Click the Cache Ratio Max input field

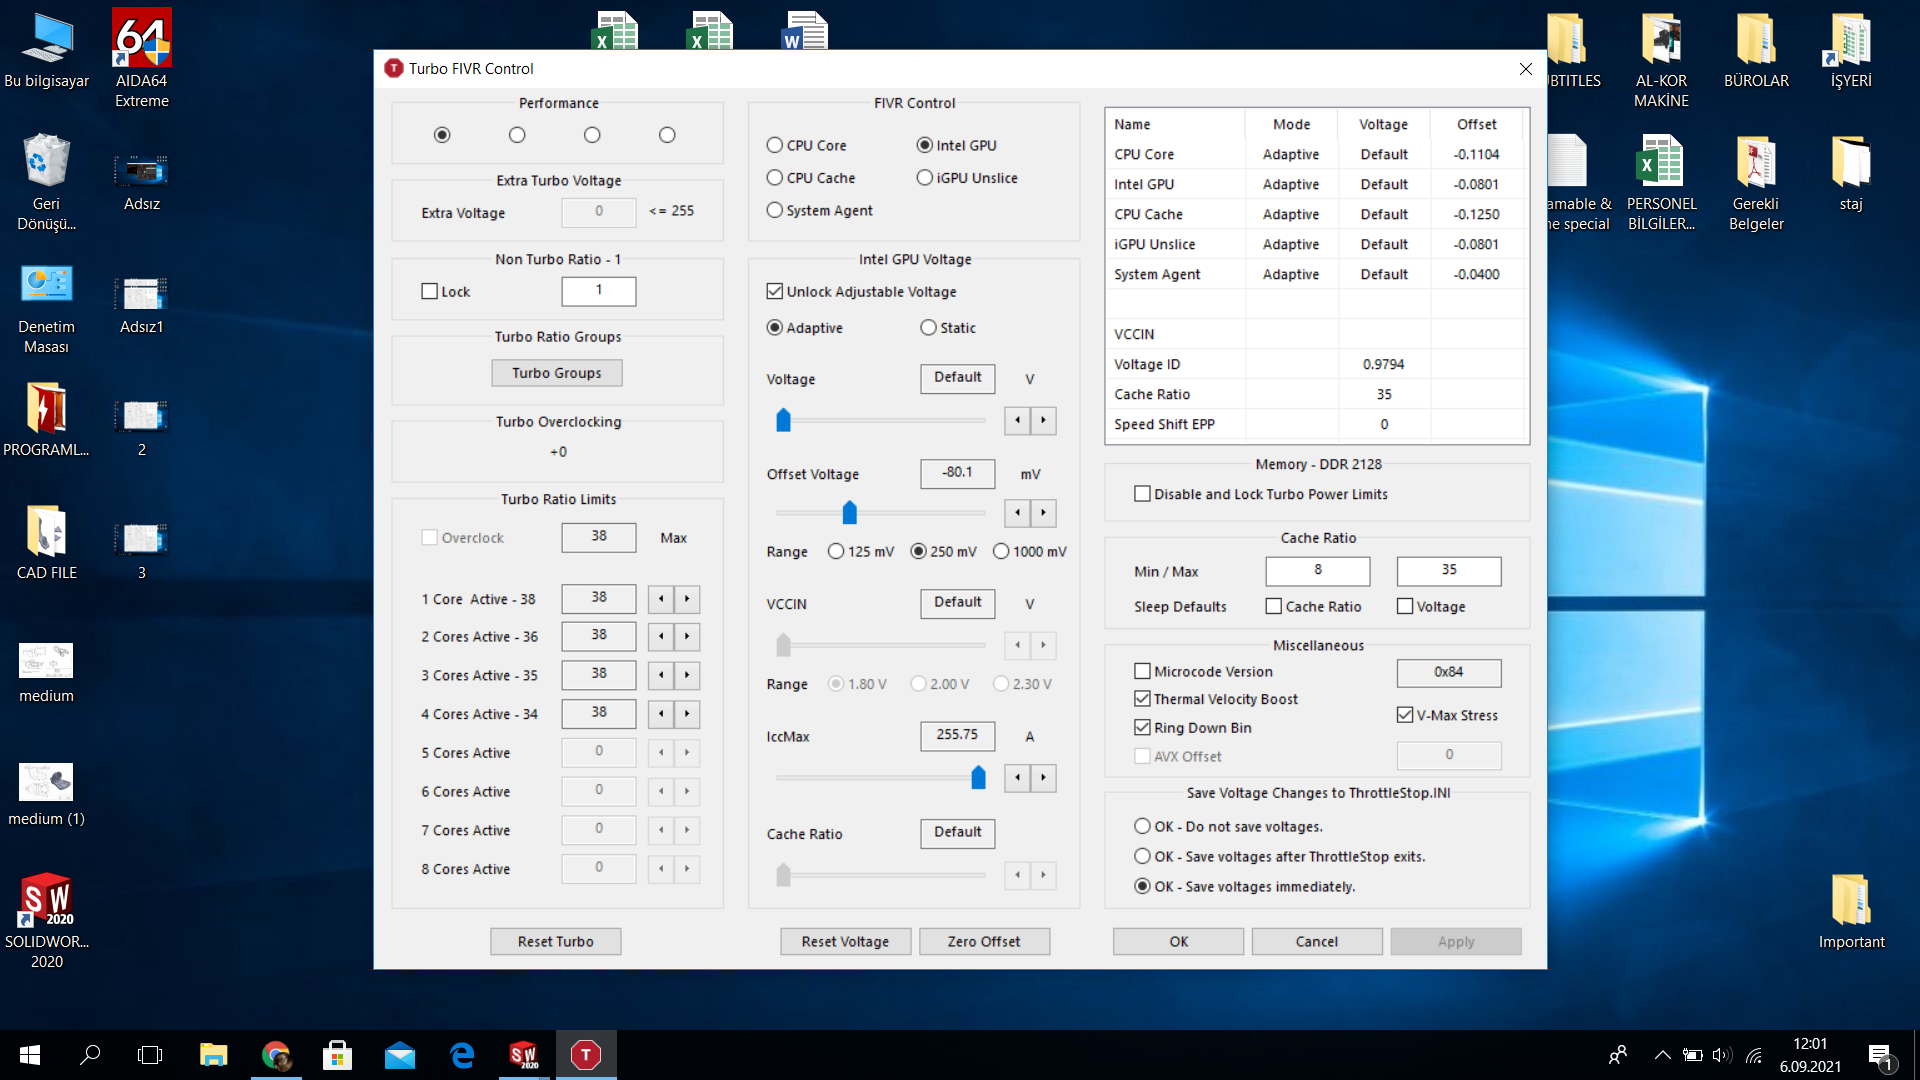click(x=1448, y=570)
